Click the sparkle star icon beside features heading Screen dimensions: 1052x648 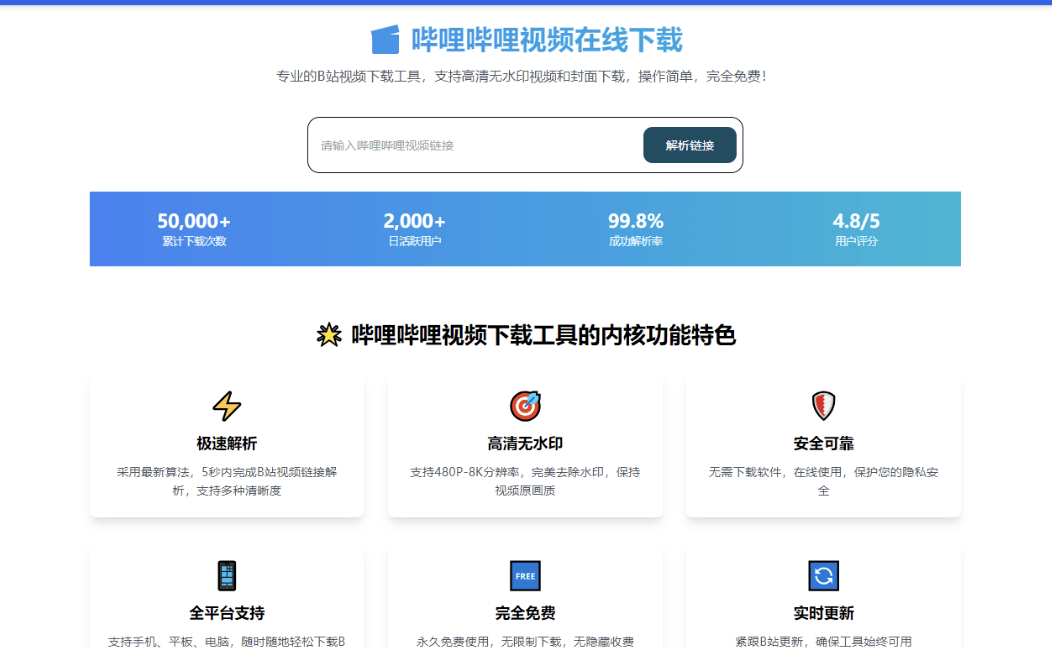329,335
